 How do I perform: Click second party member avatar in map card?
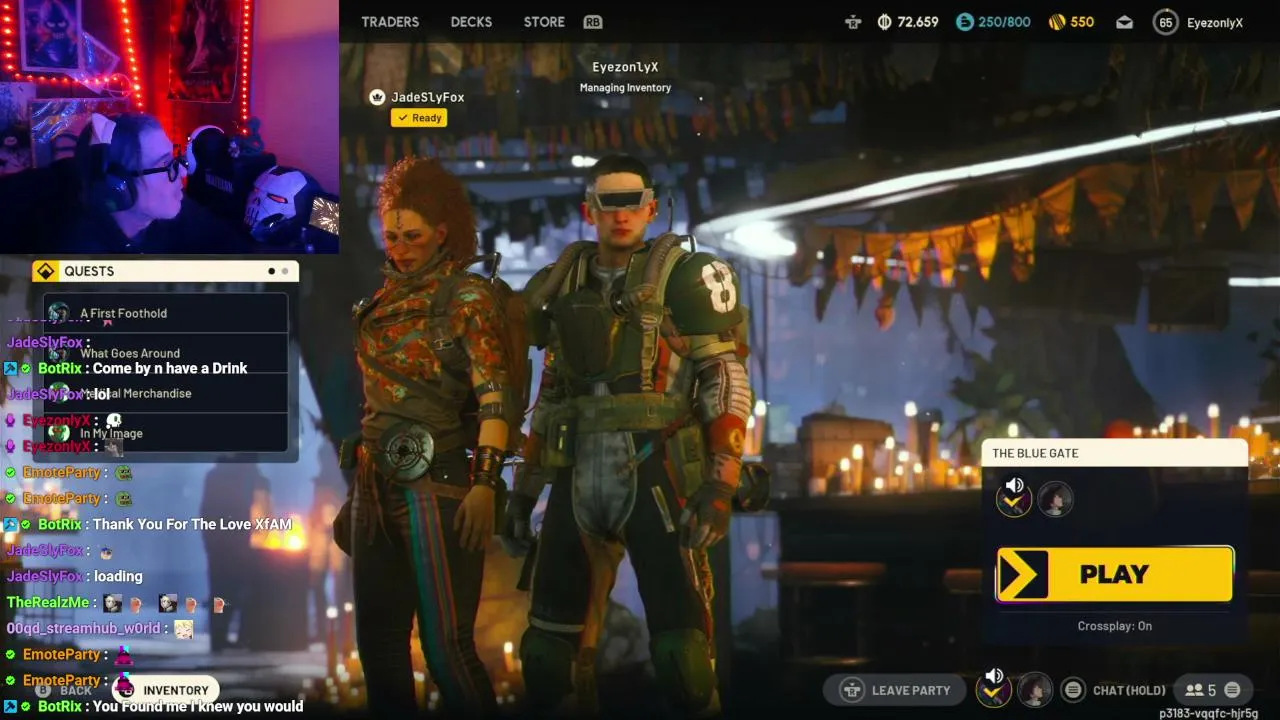tap(1055, 499)
